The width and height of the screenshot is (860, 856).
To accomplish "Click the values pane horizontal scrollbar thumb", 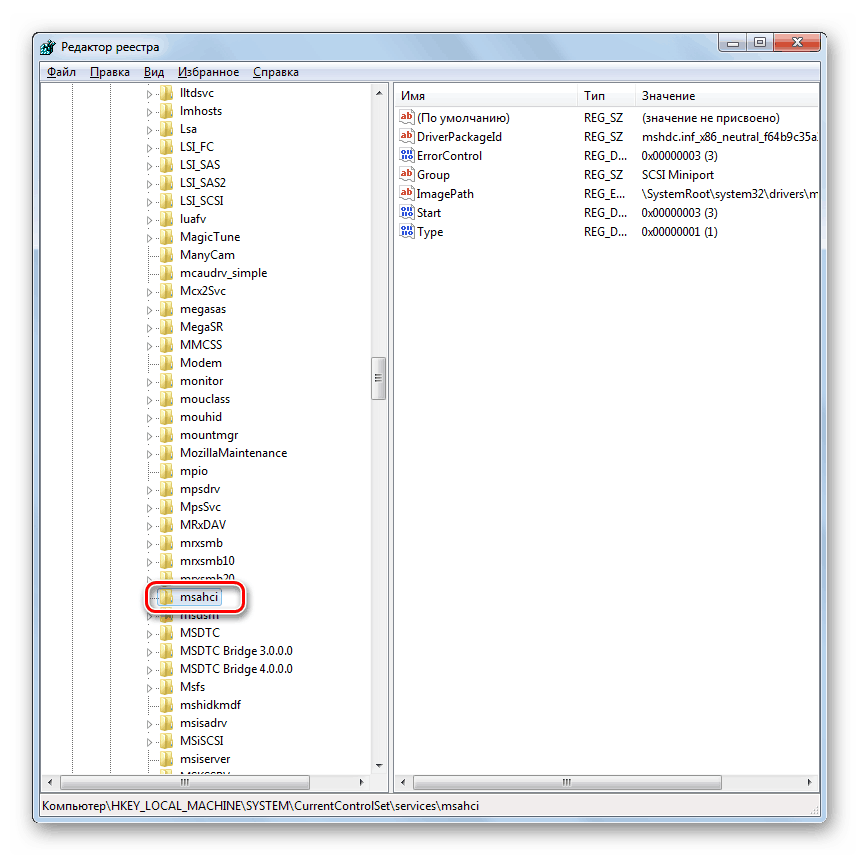I will (567, 783).
